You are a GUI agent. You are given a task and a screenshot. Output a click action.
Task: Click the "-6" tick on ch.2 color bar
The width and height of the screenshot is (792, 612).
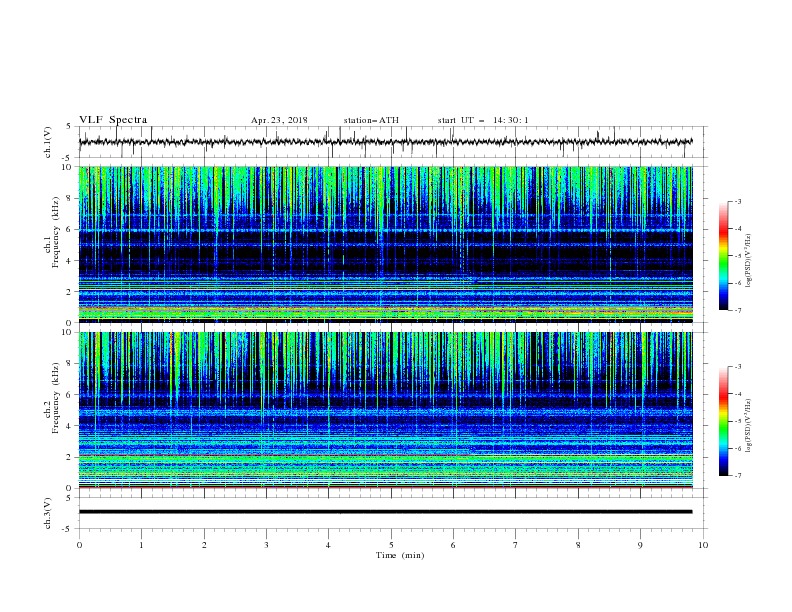(x=738, y=448)
